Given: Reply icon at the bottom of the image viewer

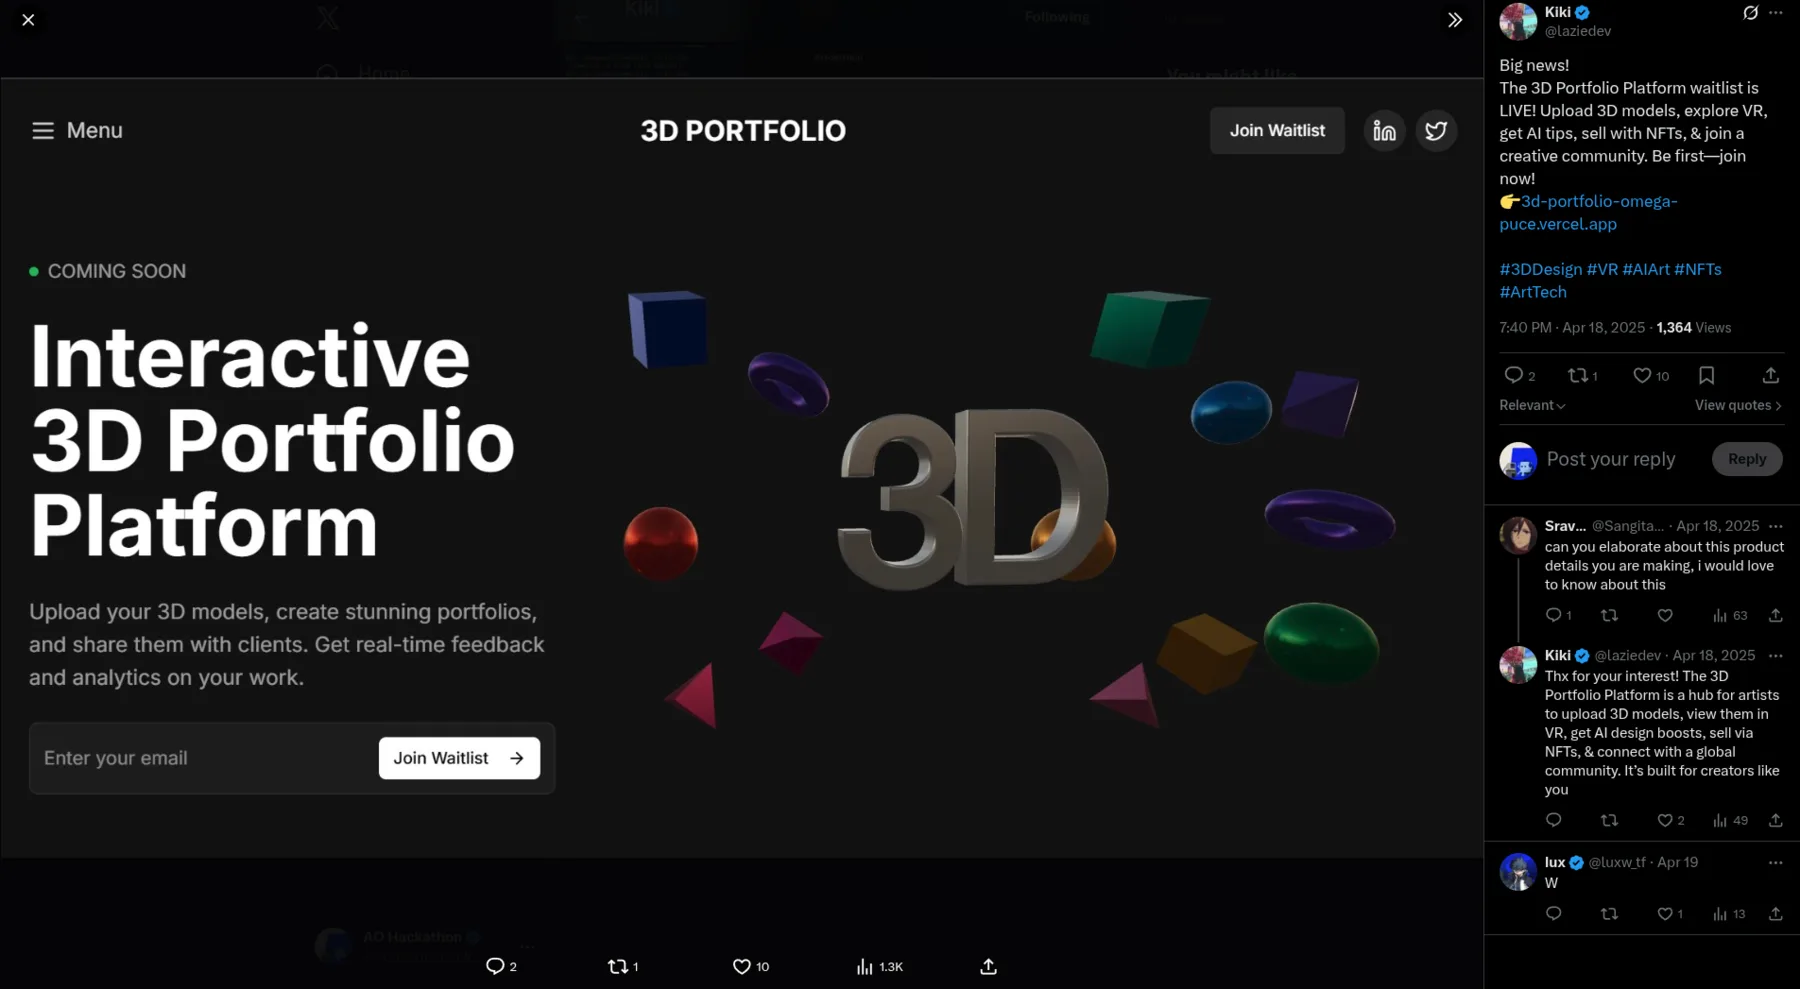Looking at the screenshot, I should [495, 966].
